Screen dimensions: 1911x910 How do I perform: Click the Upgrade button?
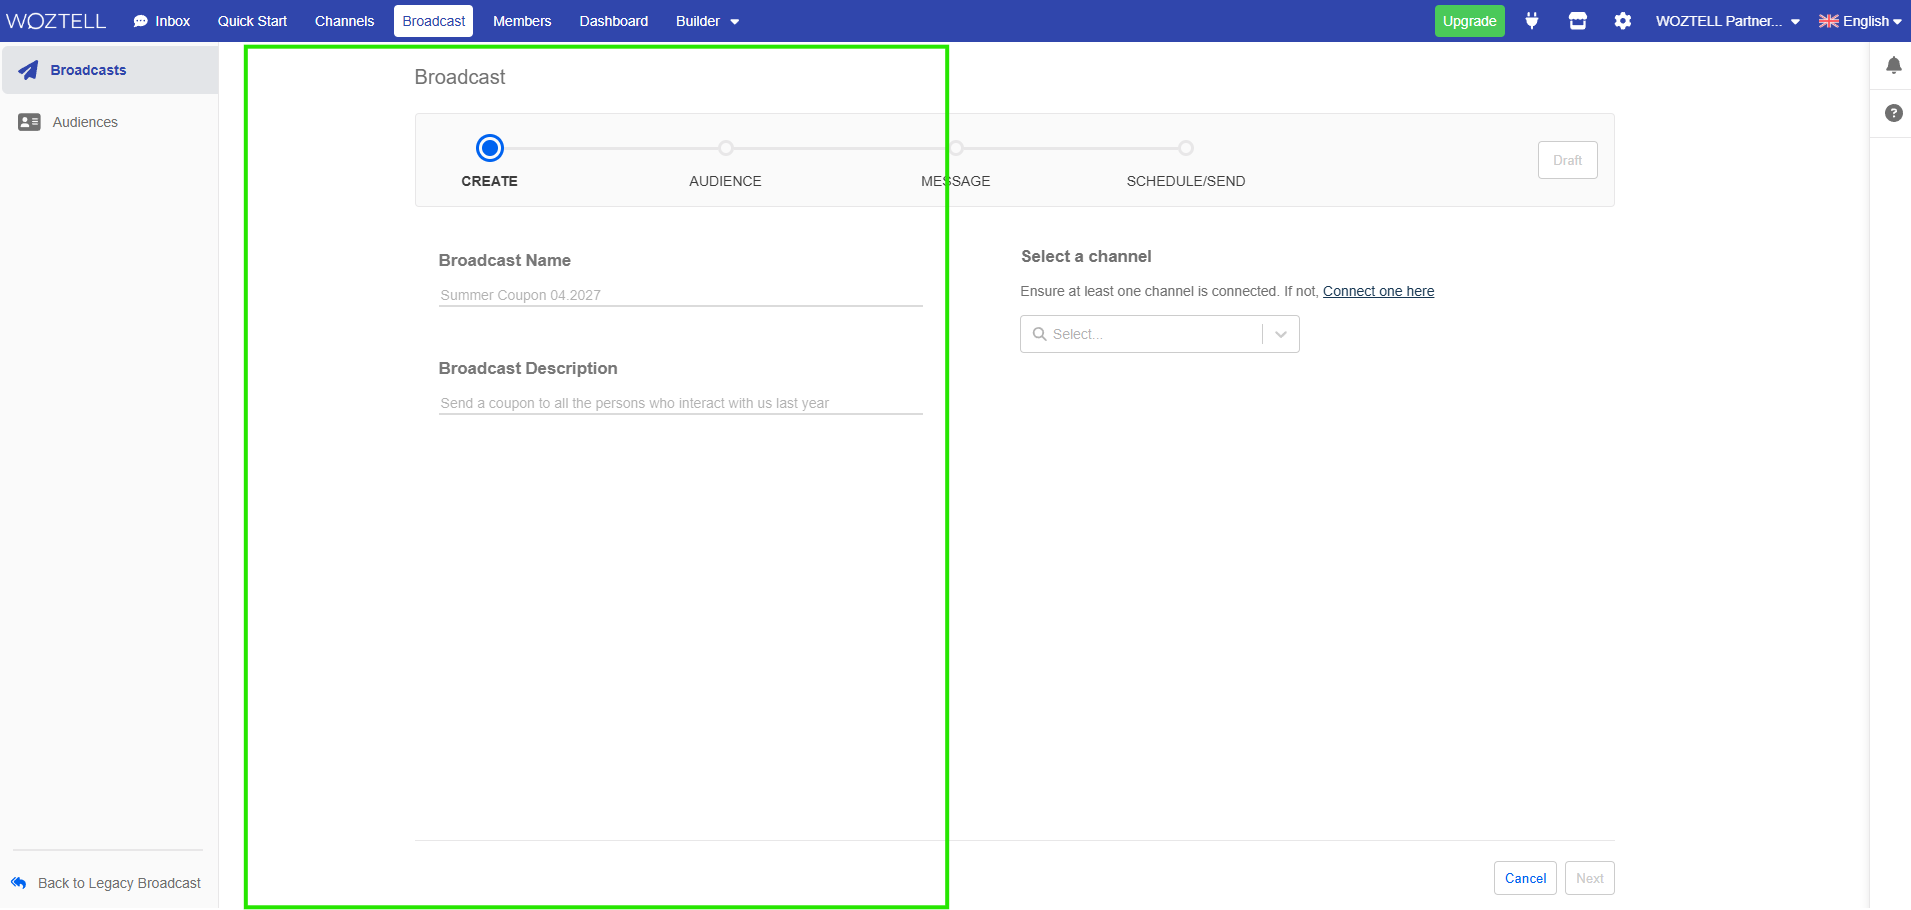1469,21
